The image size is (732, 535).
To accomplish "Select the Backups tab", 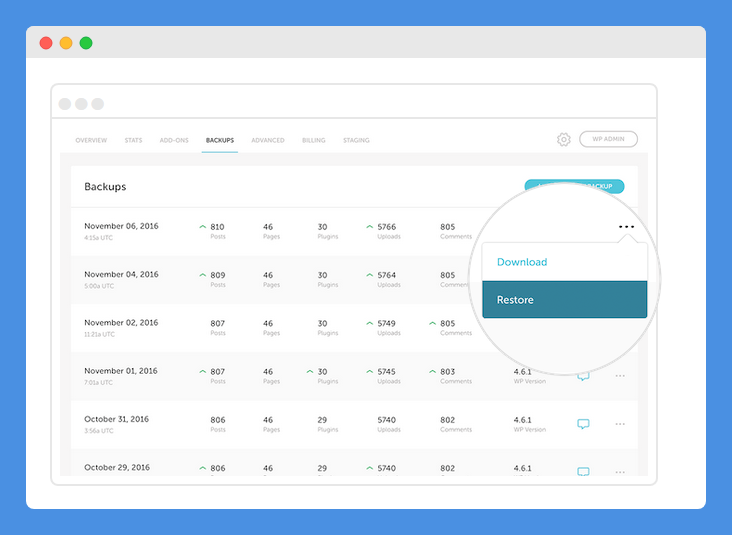I will tap(220, 140).
